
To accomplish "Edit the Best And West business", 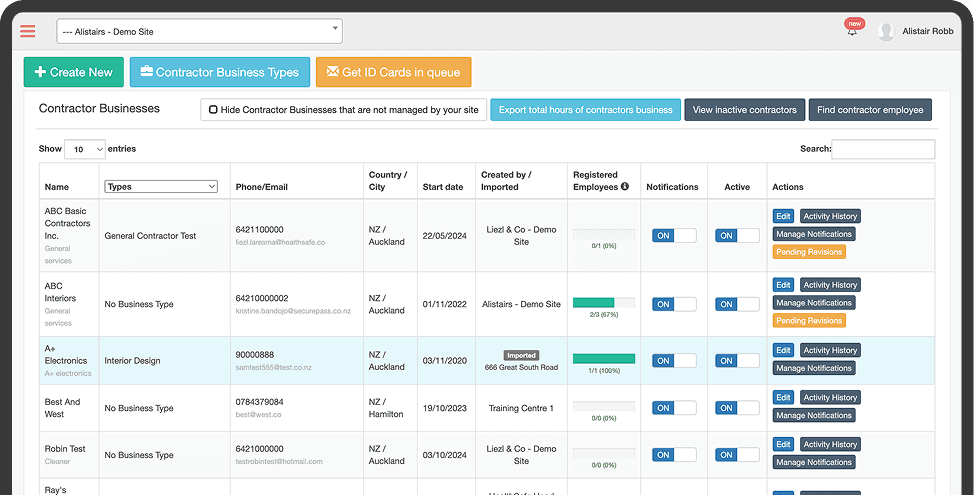I will (x=783, y=397).
